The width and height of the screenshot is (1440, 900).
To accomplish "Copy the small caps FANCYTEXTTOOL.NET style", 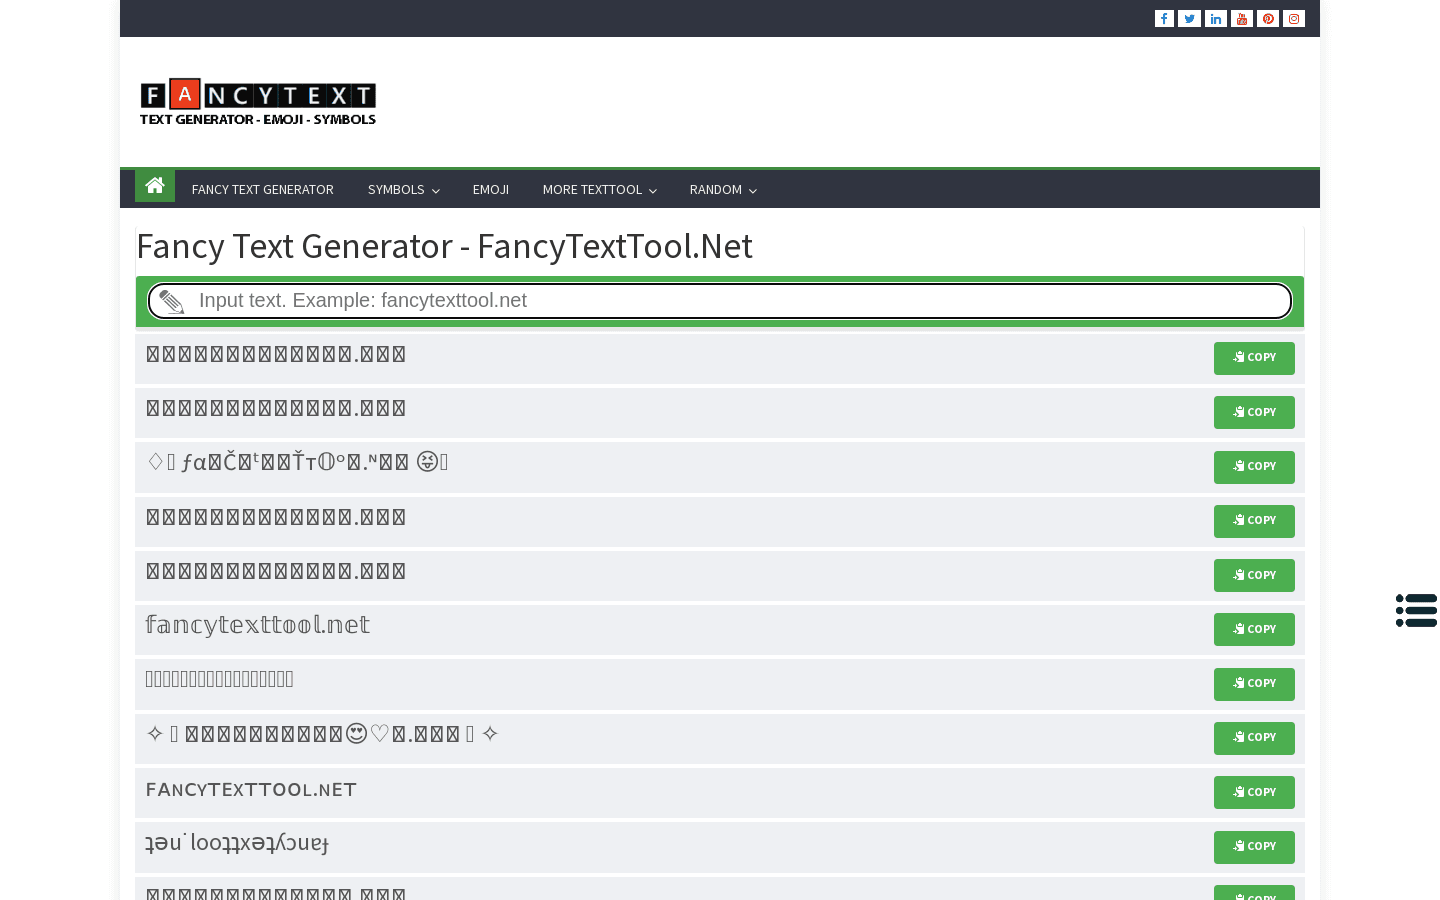I will pyautogui.click(x=1254, y=792).
